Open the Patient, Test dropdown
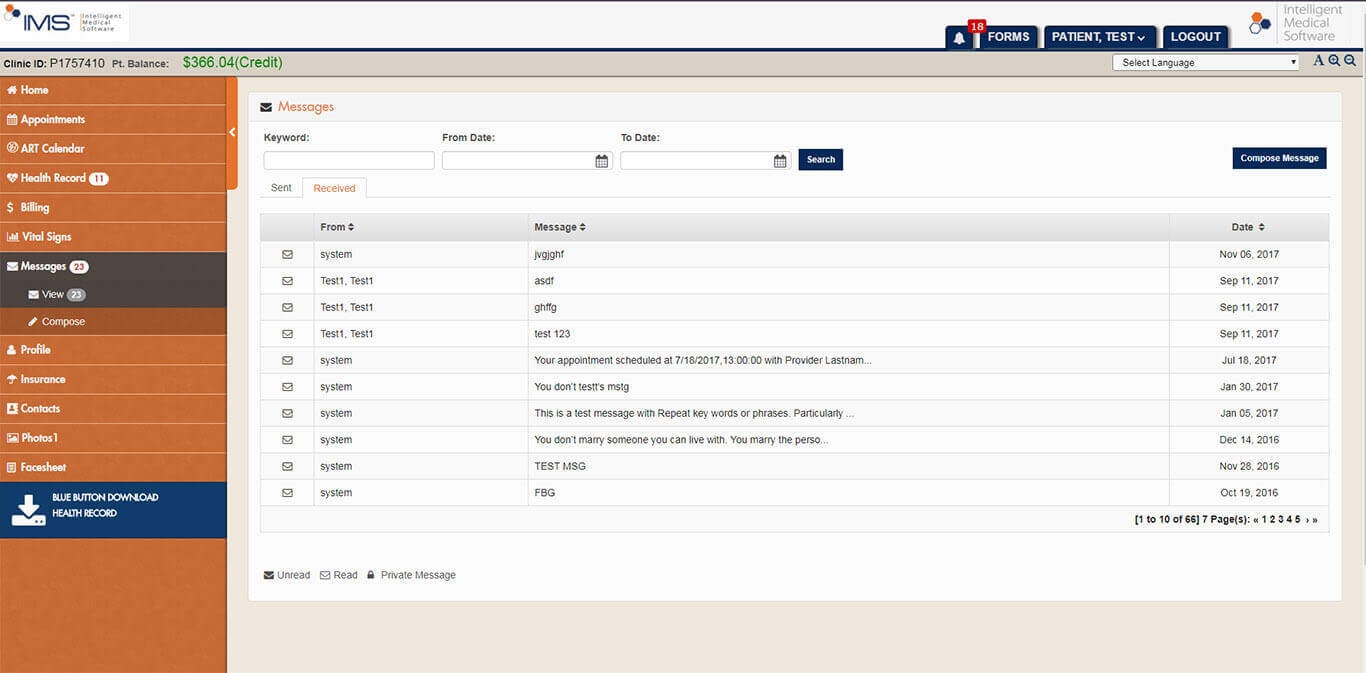 tap(1099, 36)
